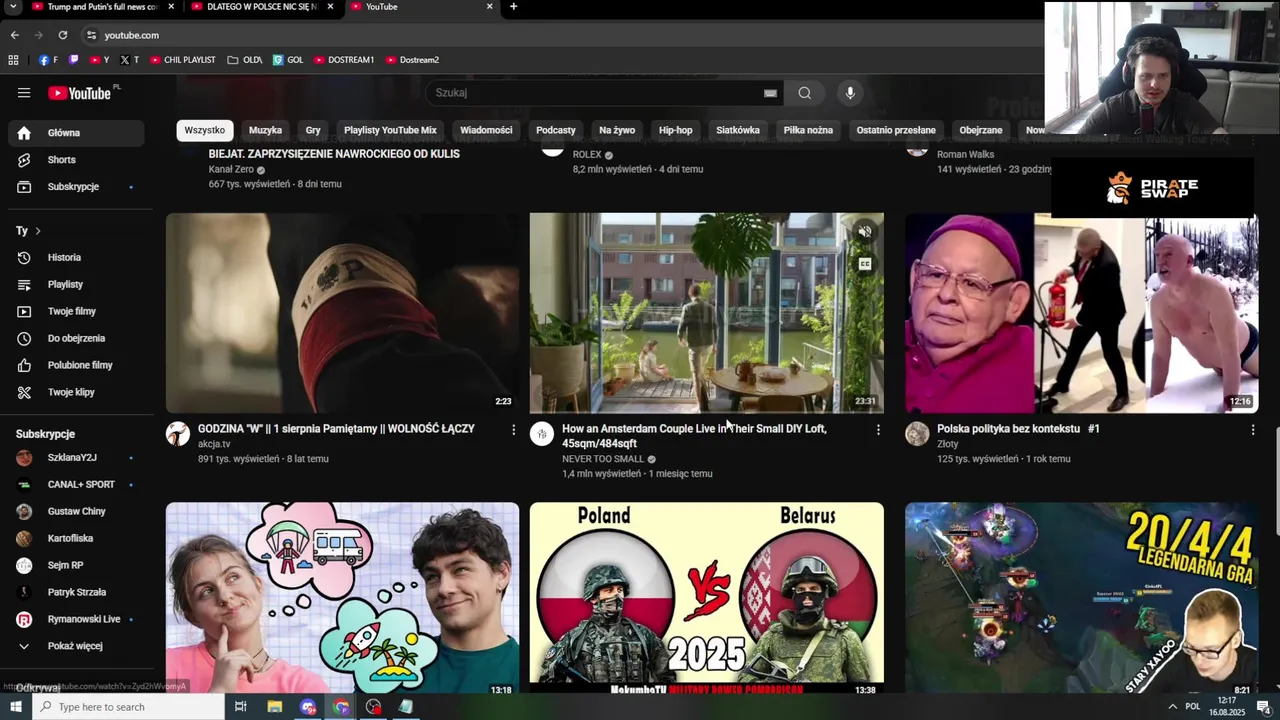Open the akcja.tv channel avatar
Viewport: 1280px width, 720px height.
178,434
